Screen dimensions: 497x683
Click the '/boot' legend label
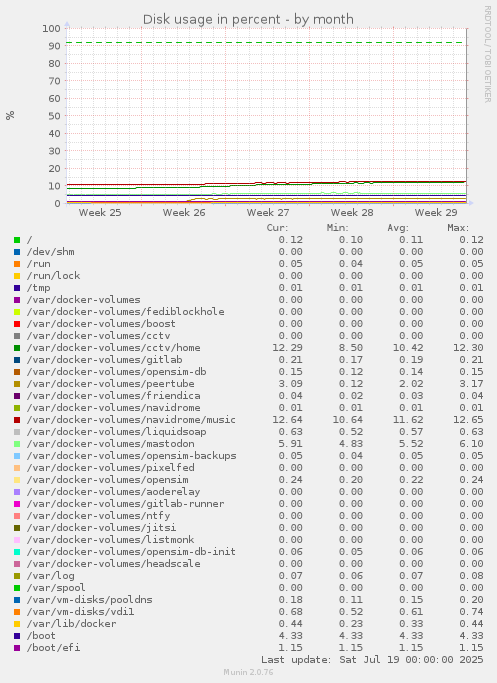(41, 636)
